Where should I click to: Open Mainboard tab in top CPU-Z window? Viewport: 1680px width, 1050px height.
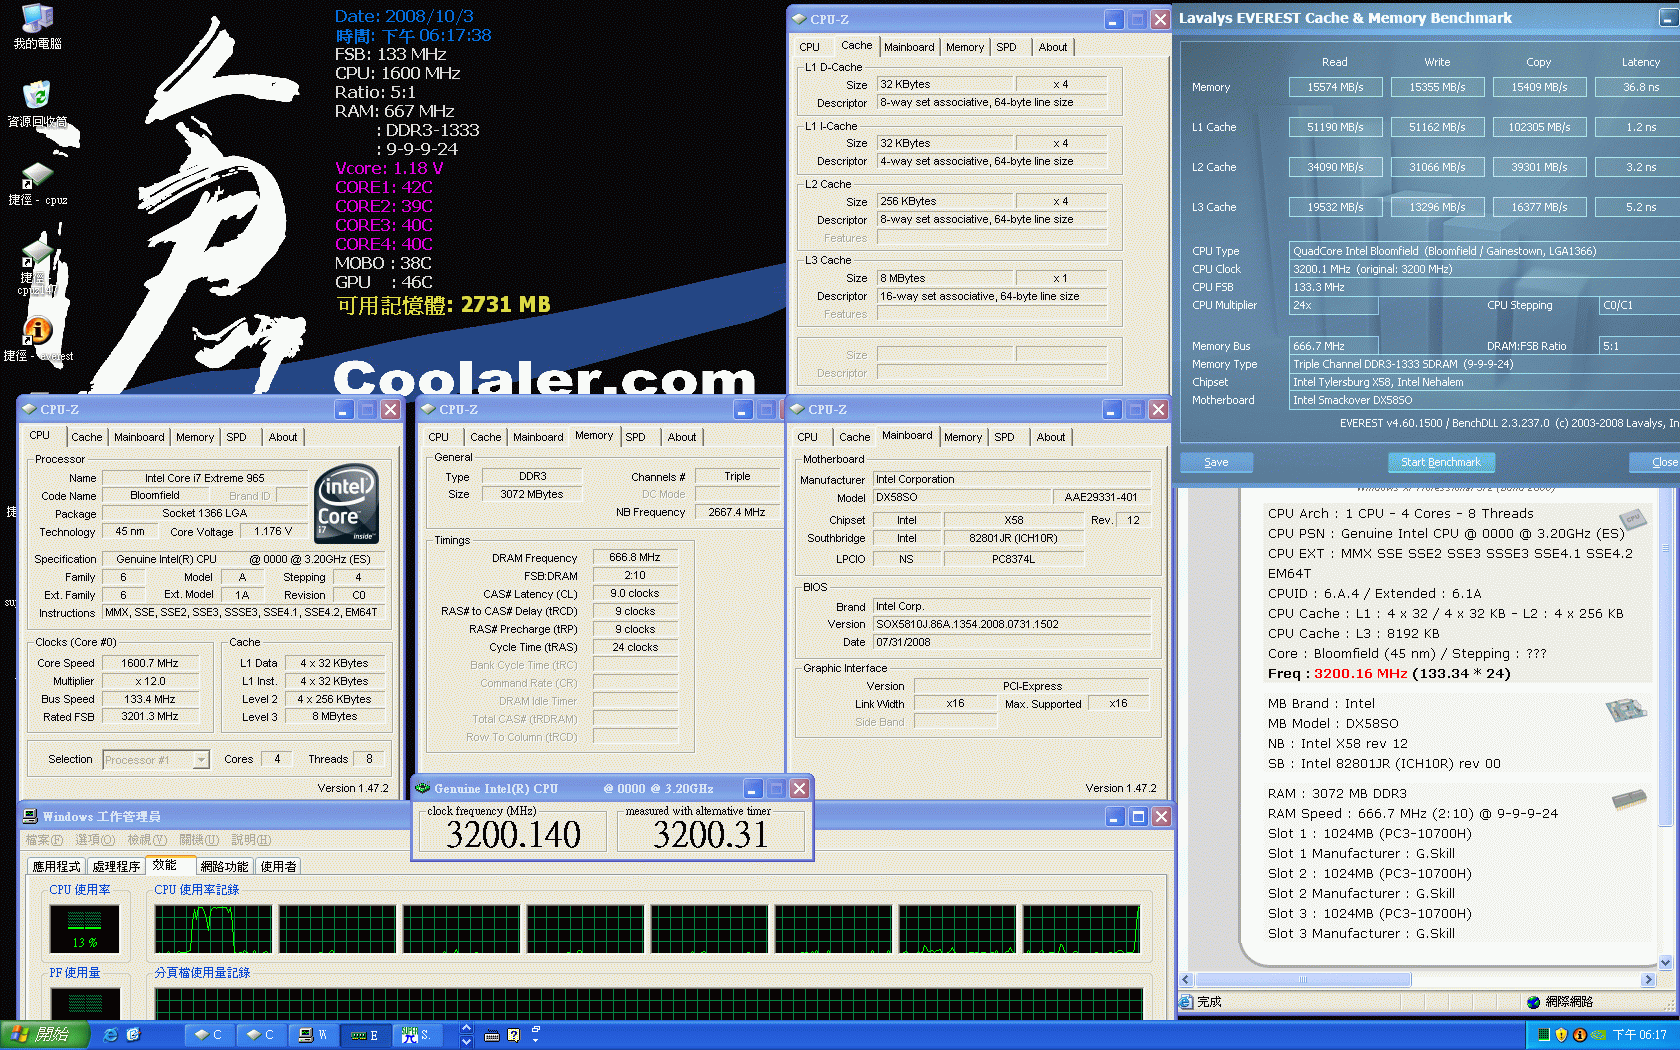pyautogui.click(x=909, y=47)
